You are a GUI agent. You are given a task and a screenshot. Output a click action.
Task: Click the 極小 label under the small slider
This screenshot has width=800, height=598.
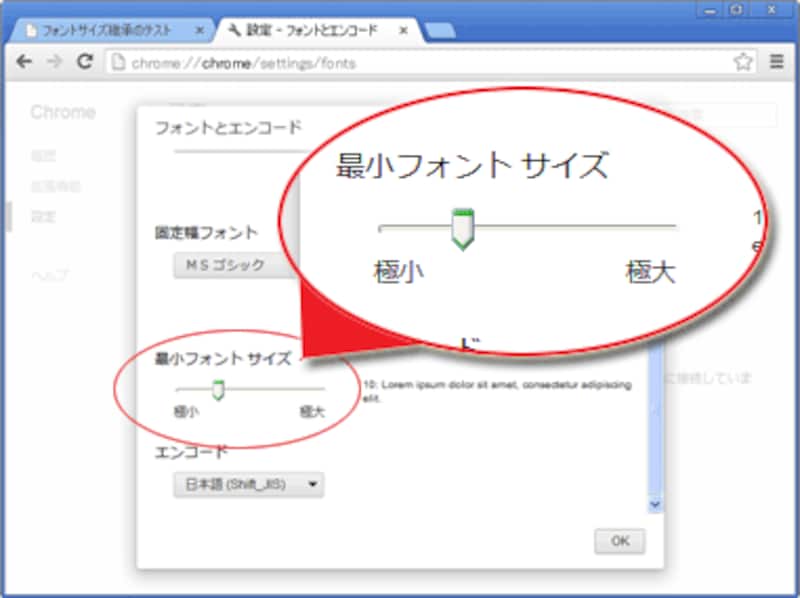click(x=186, y=411)
